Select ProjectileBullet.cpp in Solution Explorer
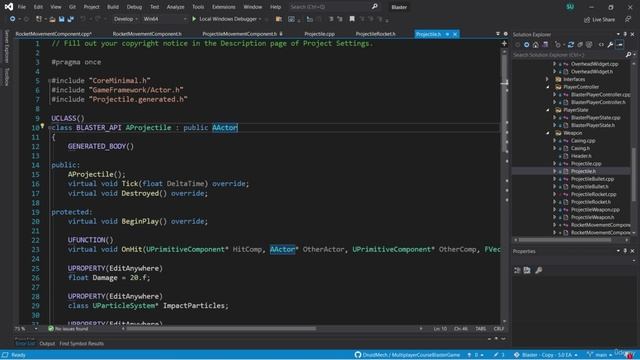Image resolution: width=640 pixels, height=360 pixels. (592, 179)
